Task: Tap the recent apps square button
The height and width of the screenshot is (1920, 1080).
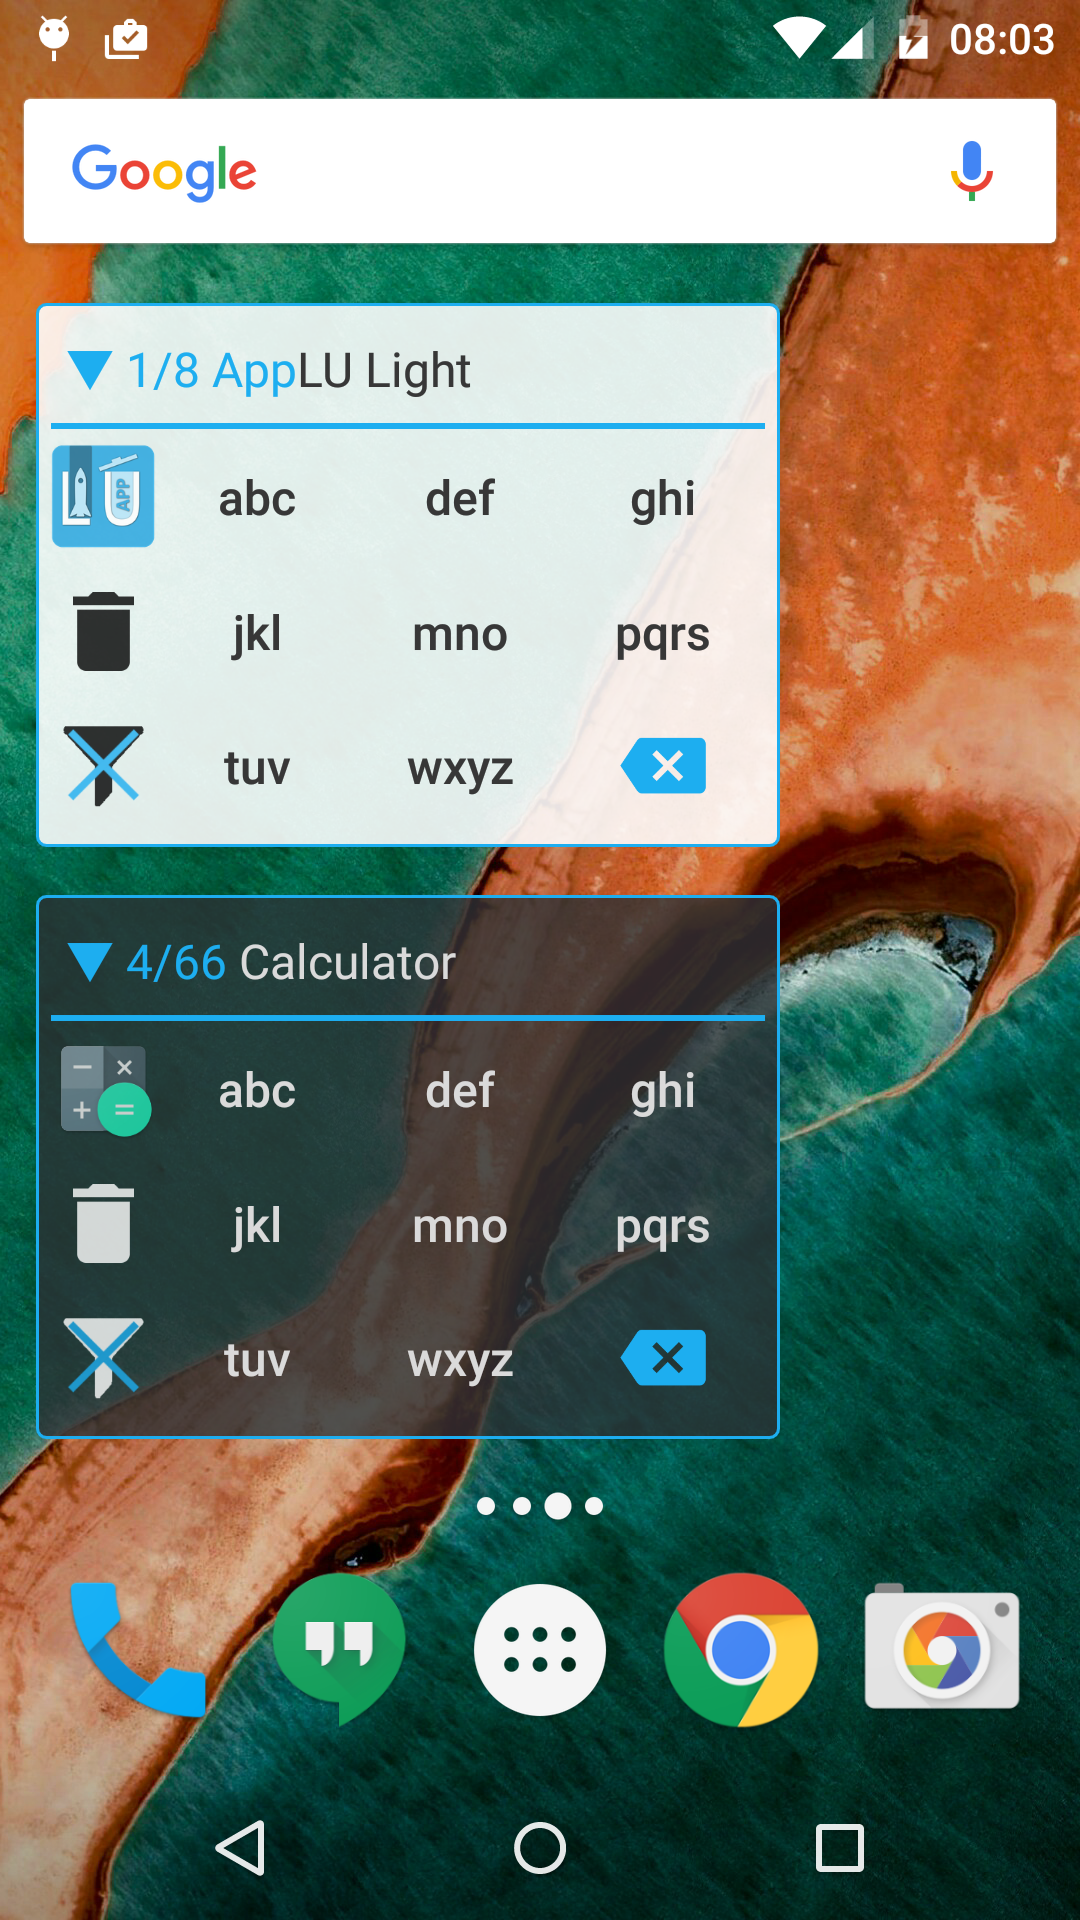Action: pyautogui.click(x=840, y=1847)
